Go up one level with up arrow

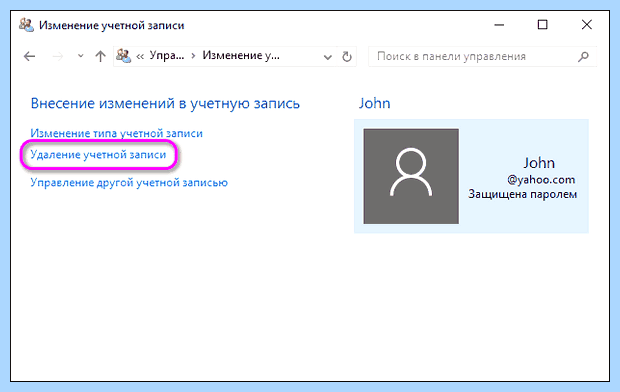click(x=100, y=56)
